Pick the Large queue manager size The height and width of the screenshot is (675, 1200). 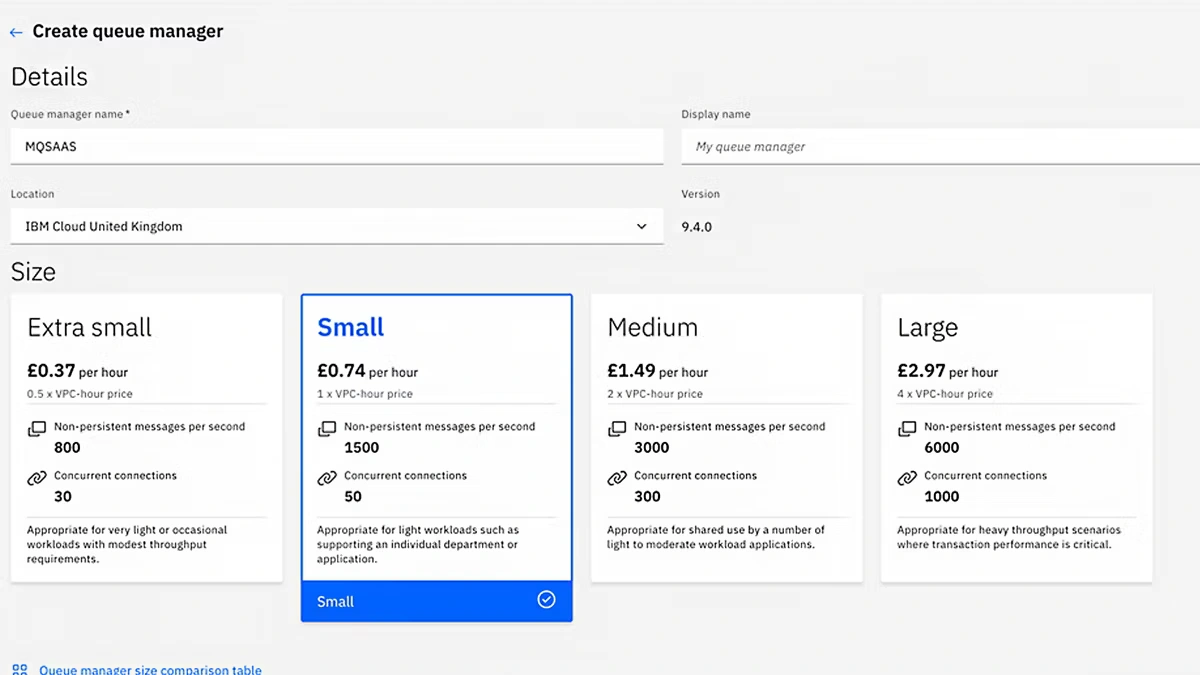(1016, 437)
